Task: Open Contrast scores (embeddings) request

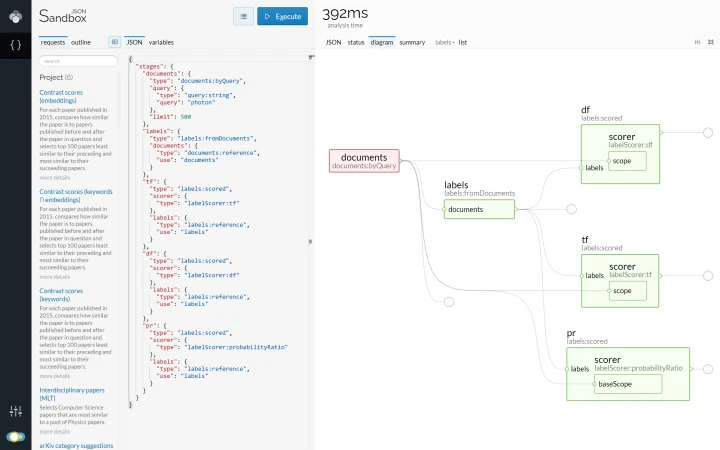Action: click(x=61, y=96)
